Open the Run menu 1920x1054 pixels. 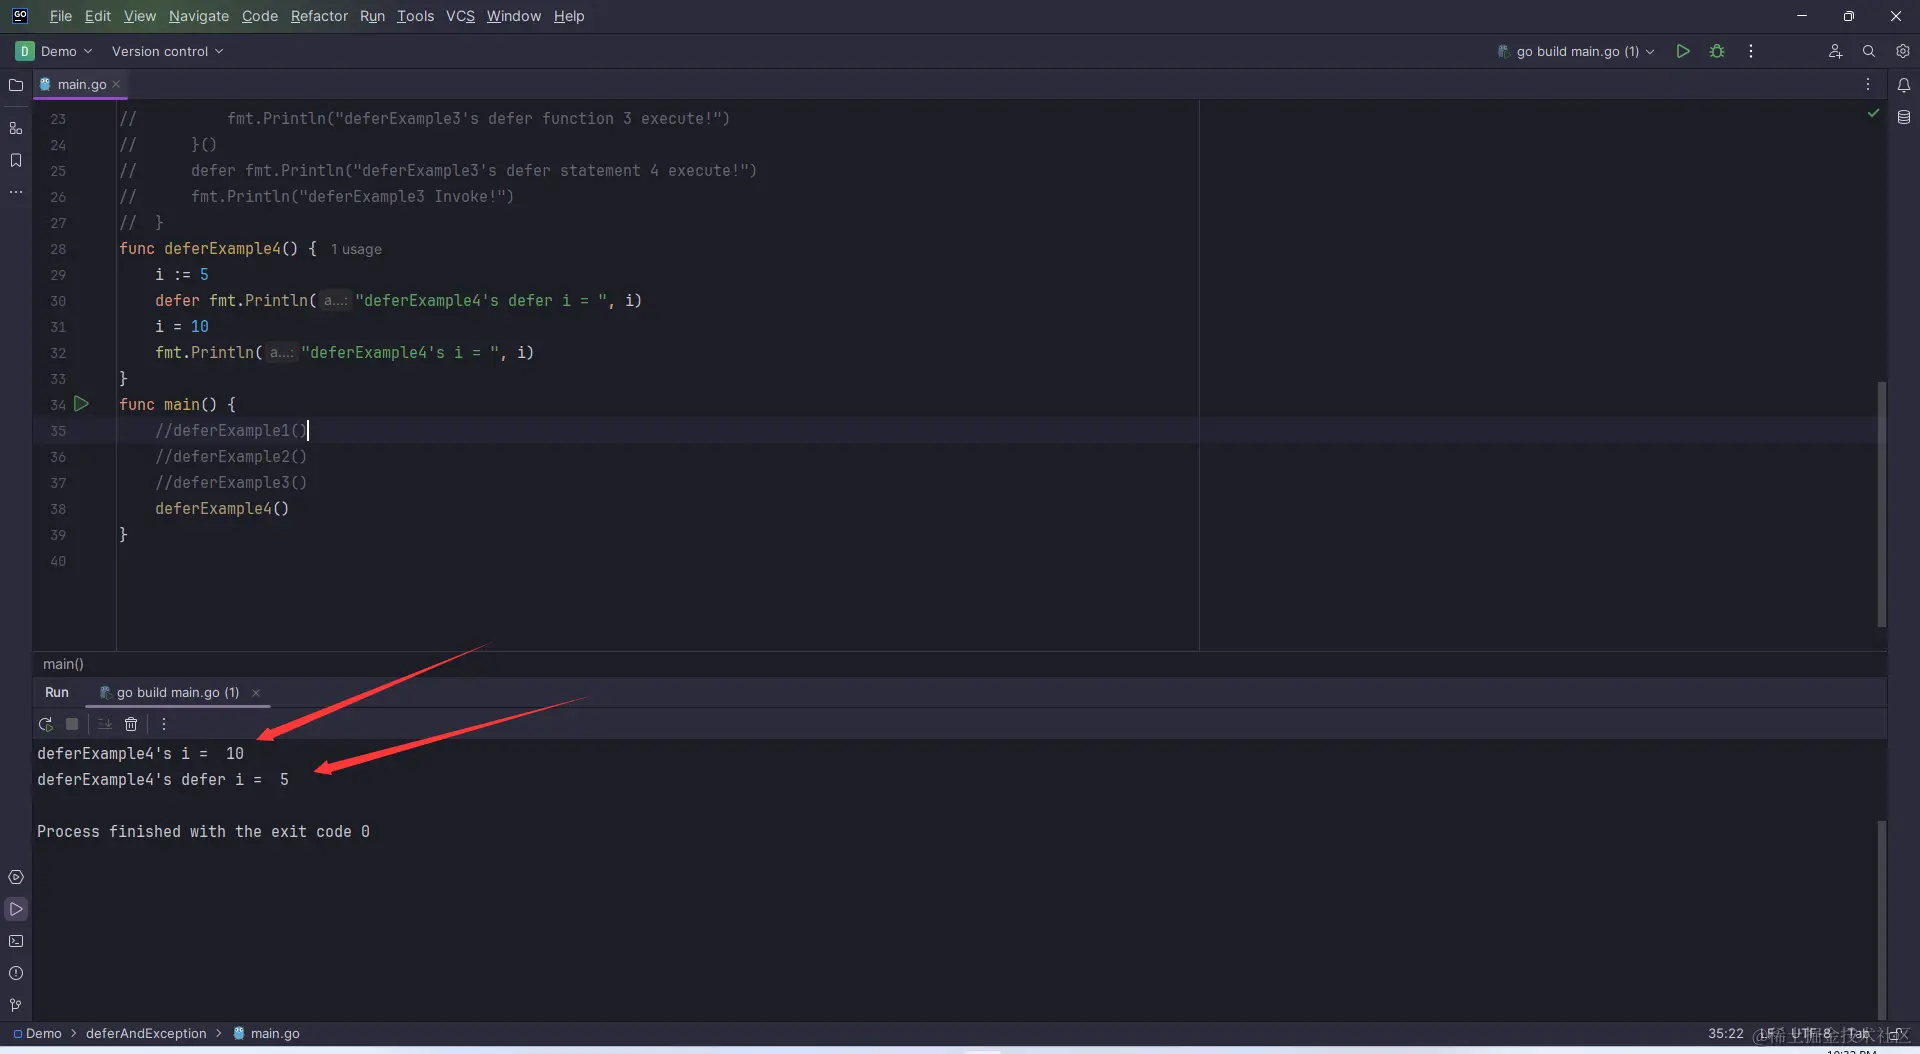(372, 16)
